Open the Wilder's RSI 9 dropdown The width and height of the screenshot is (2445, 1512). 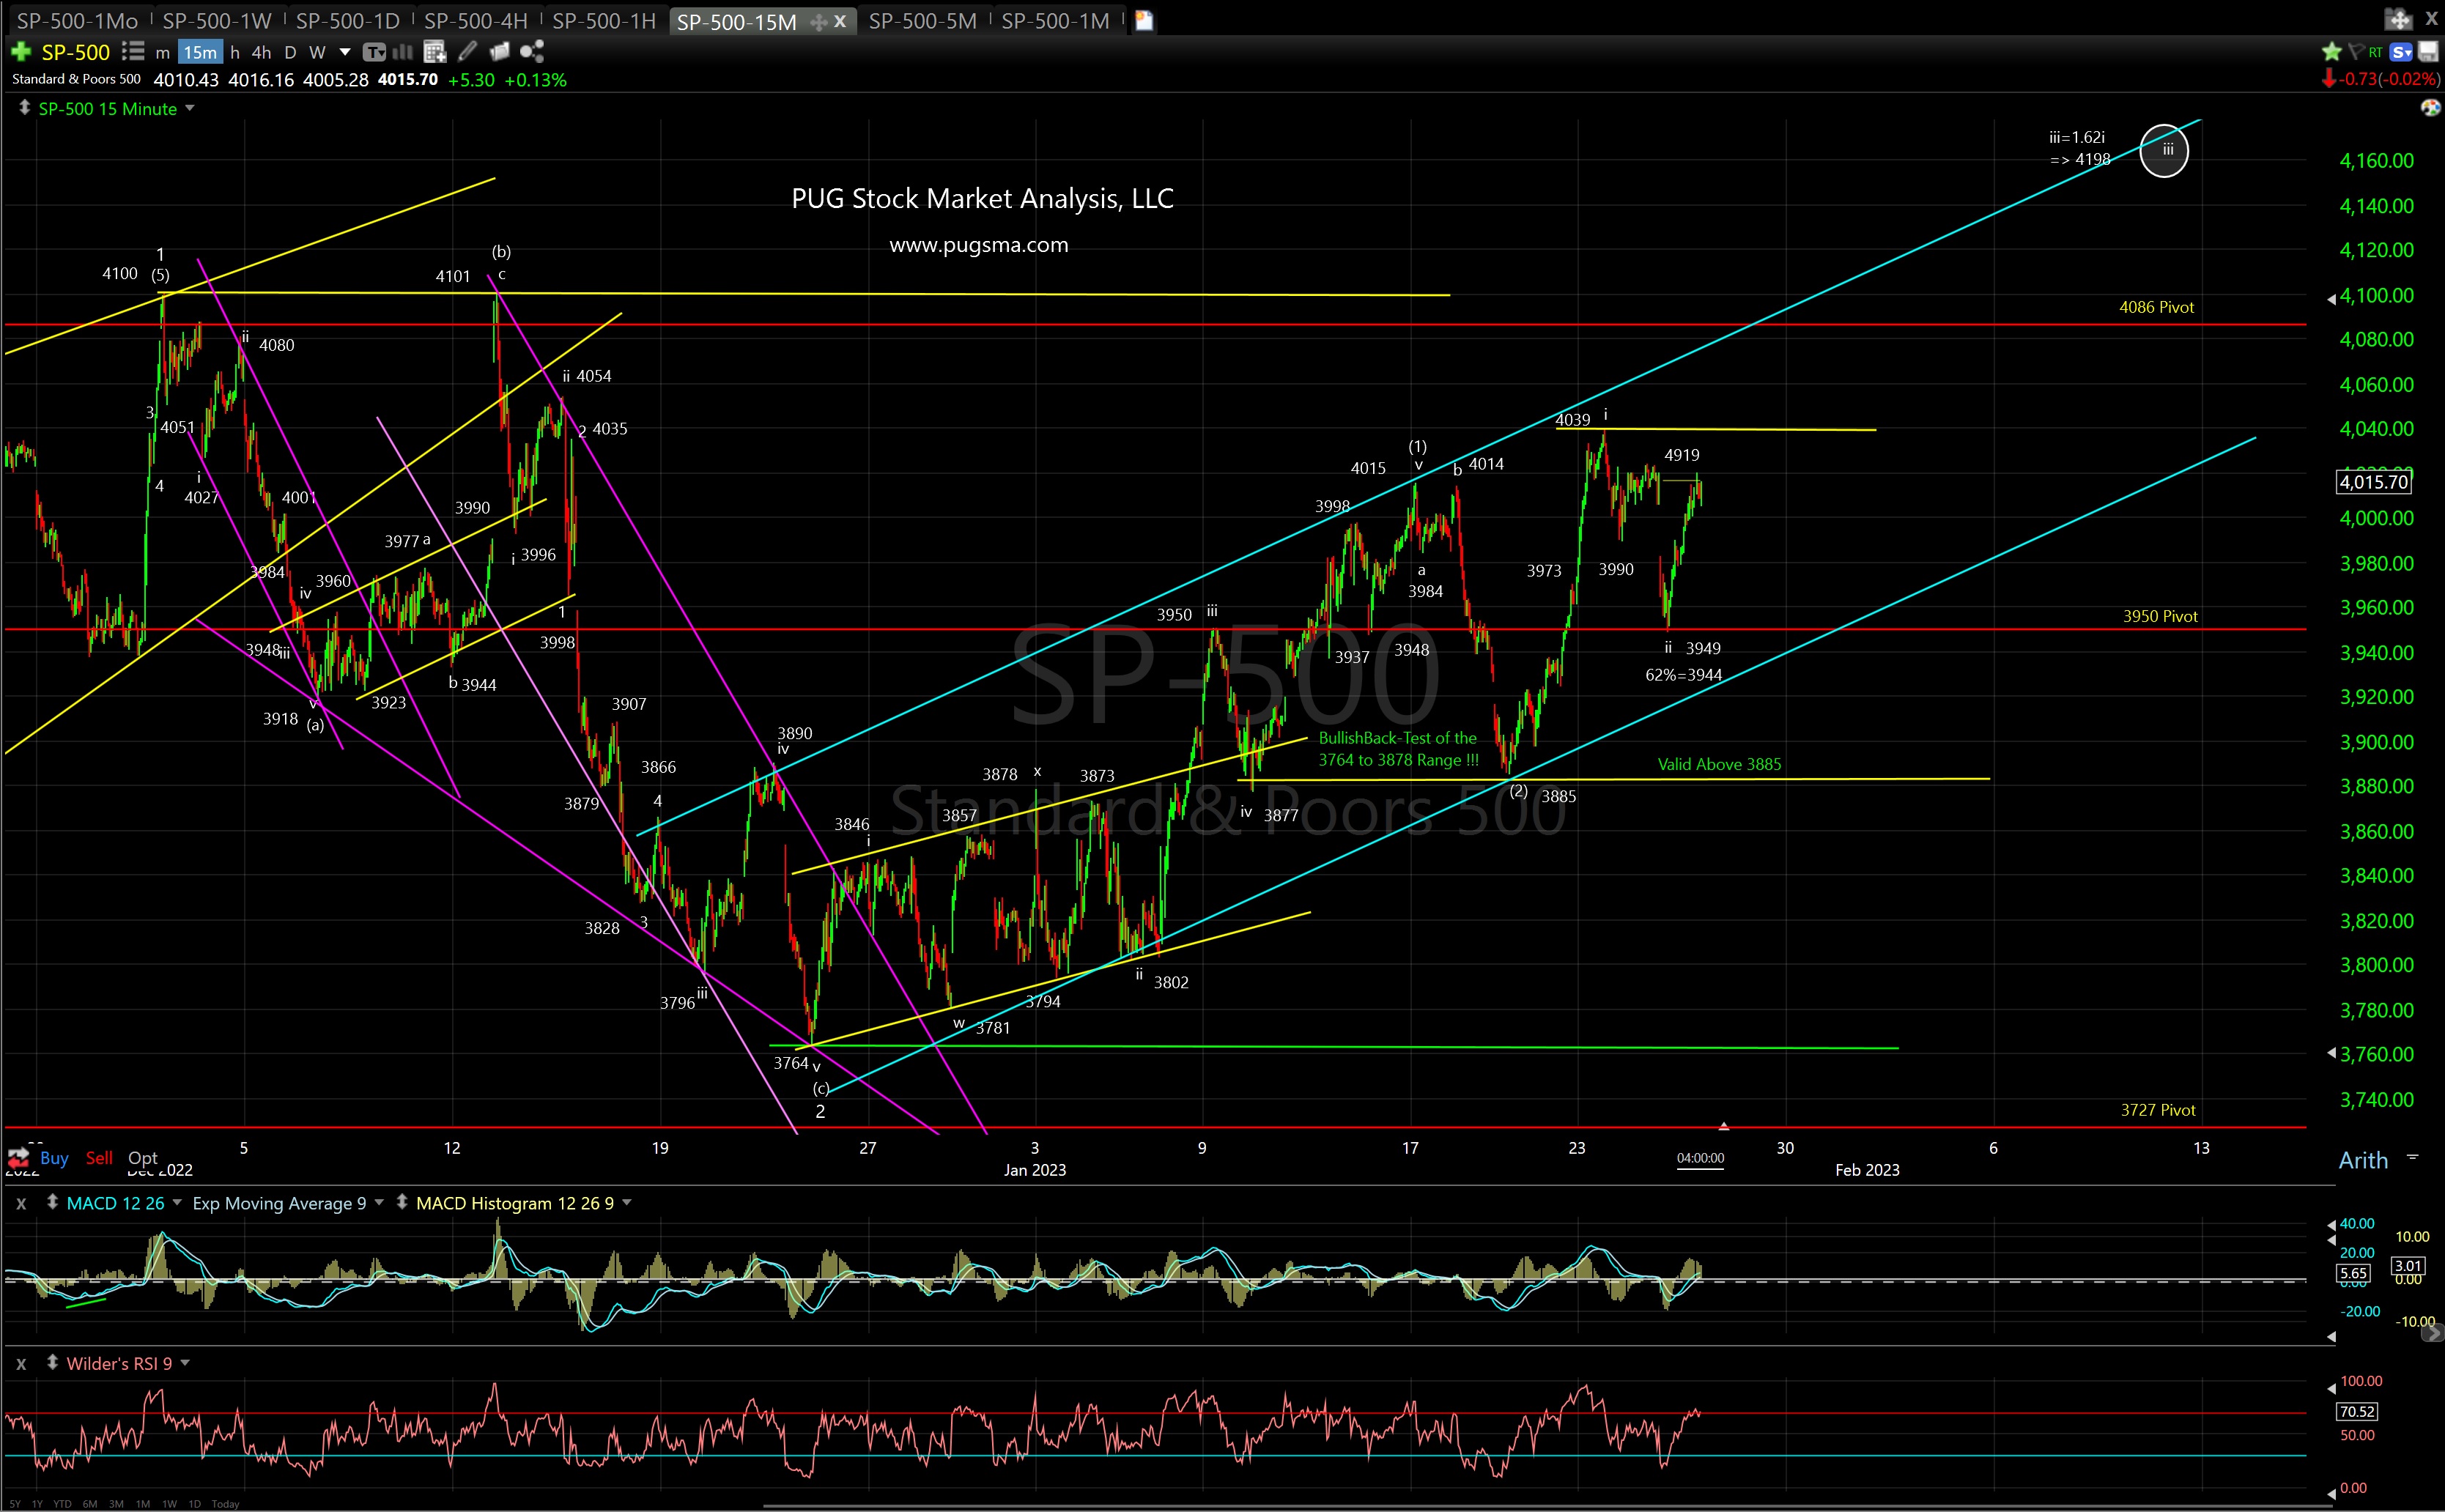(186, 1363)
